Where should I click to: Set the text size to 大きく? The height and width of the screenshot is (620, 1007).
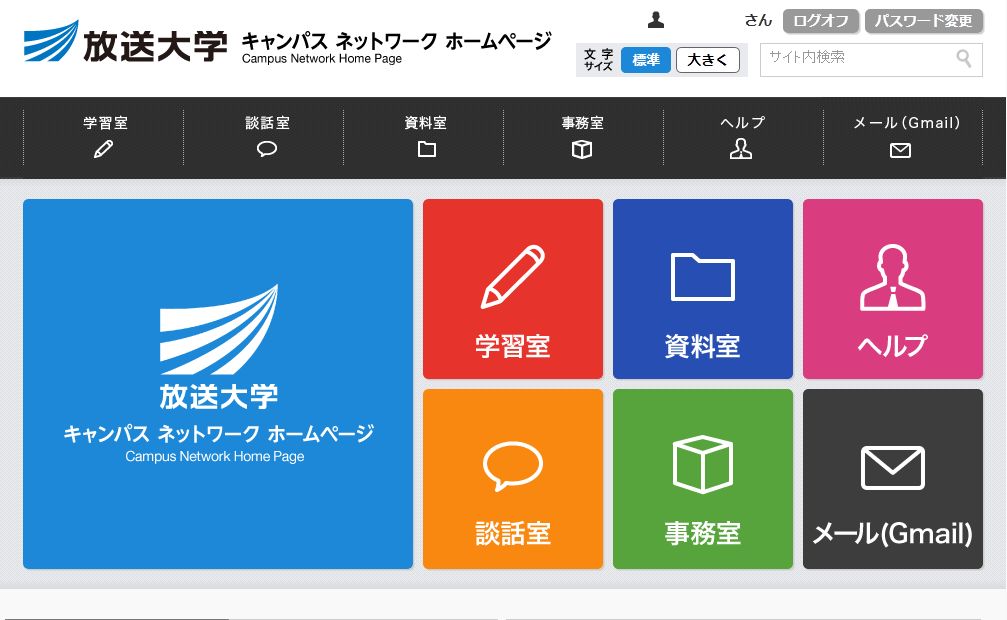pos(708,60)
